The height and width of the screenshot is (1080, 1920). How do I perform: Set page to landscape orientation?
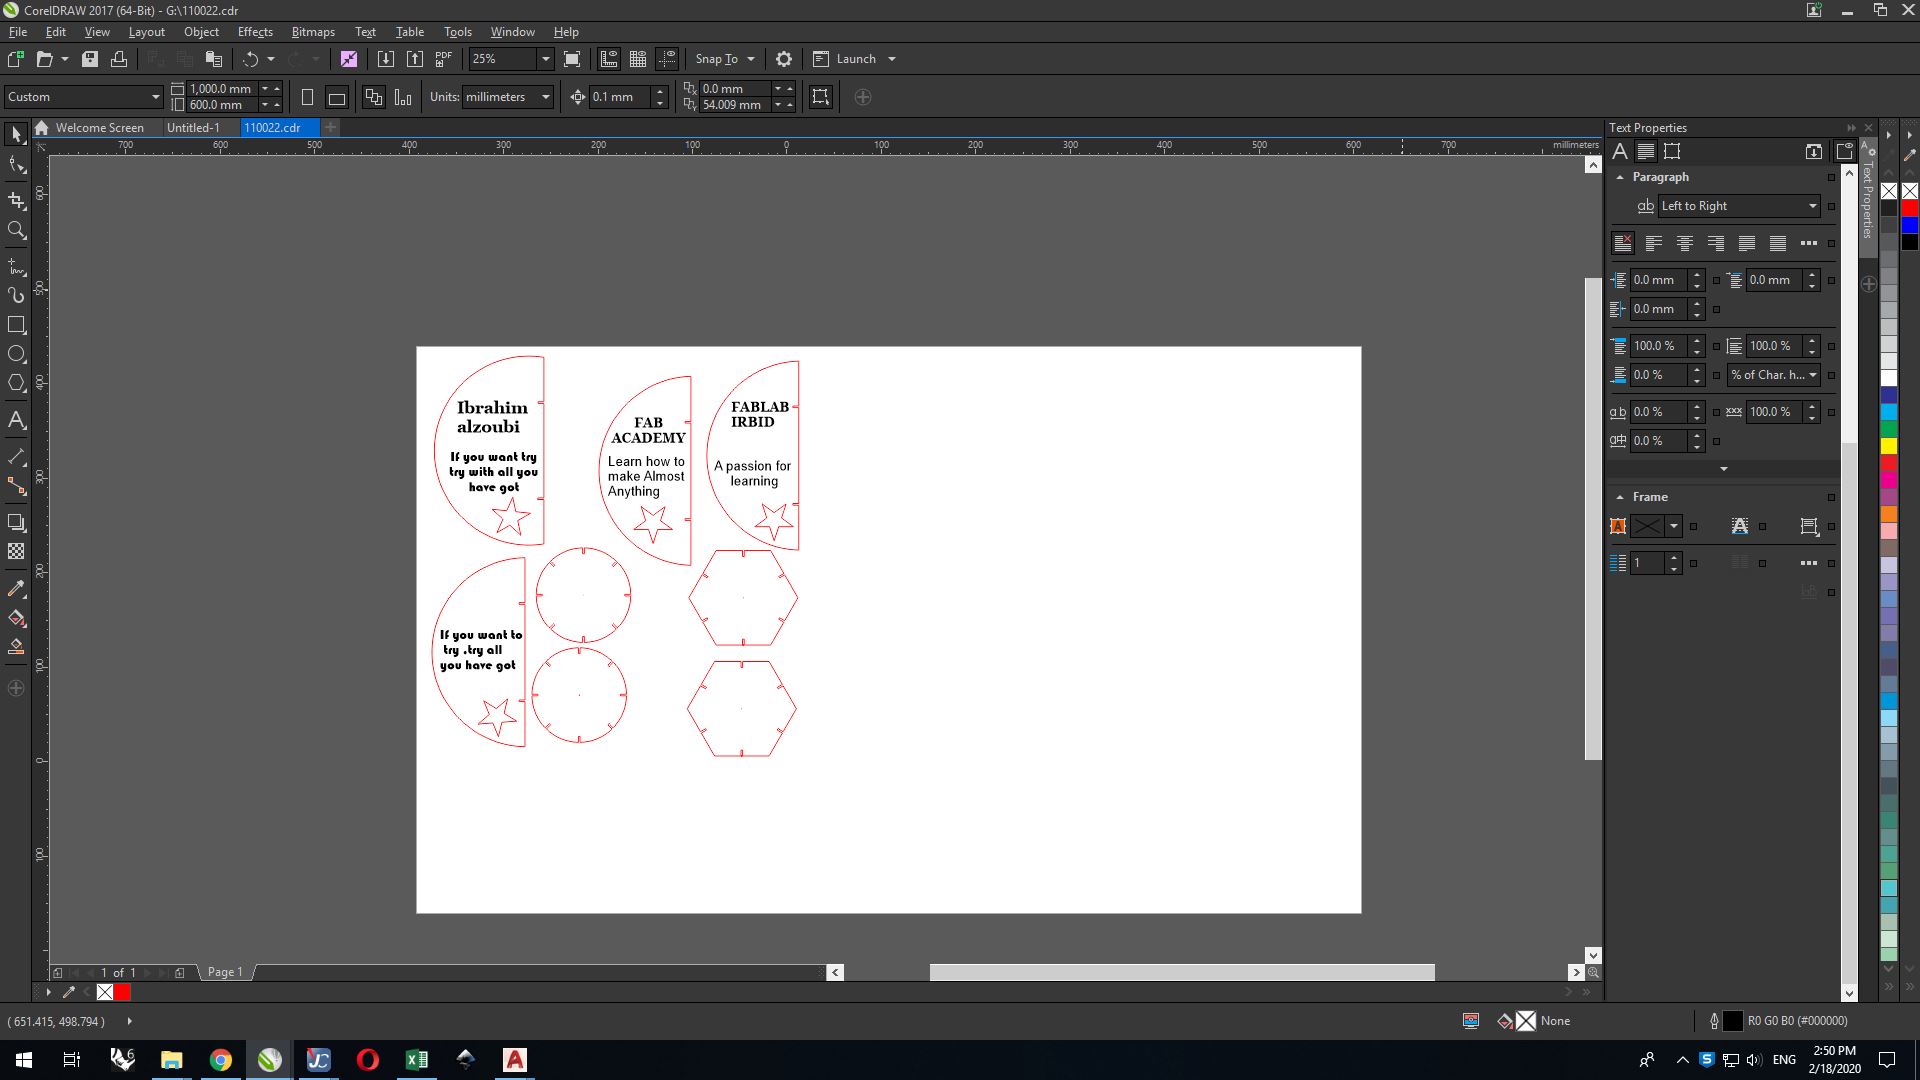coord(337,97)
